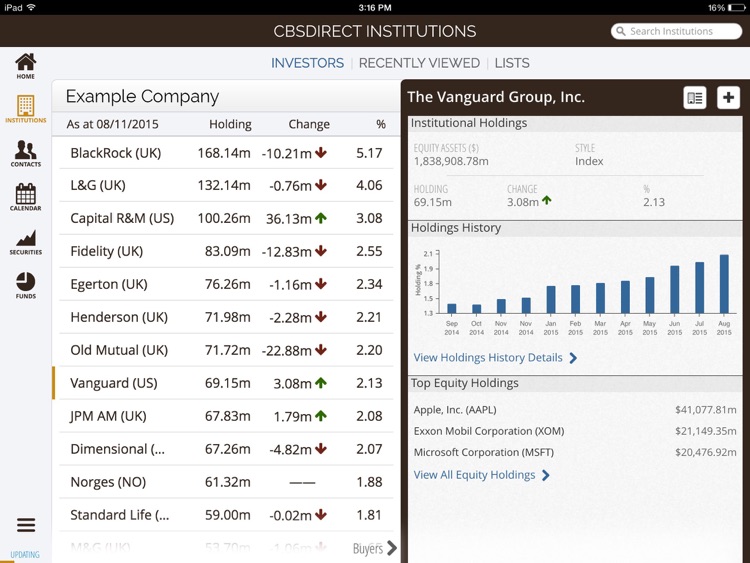The height and width of the screenshot is (563, 750).
Task: Tap the Jan 2015 chart bar
Action: coord(551,300)
